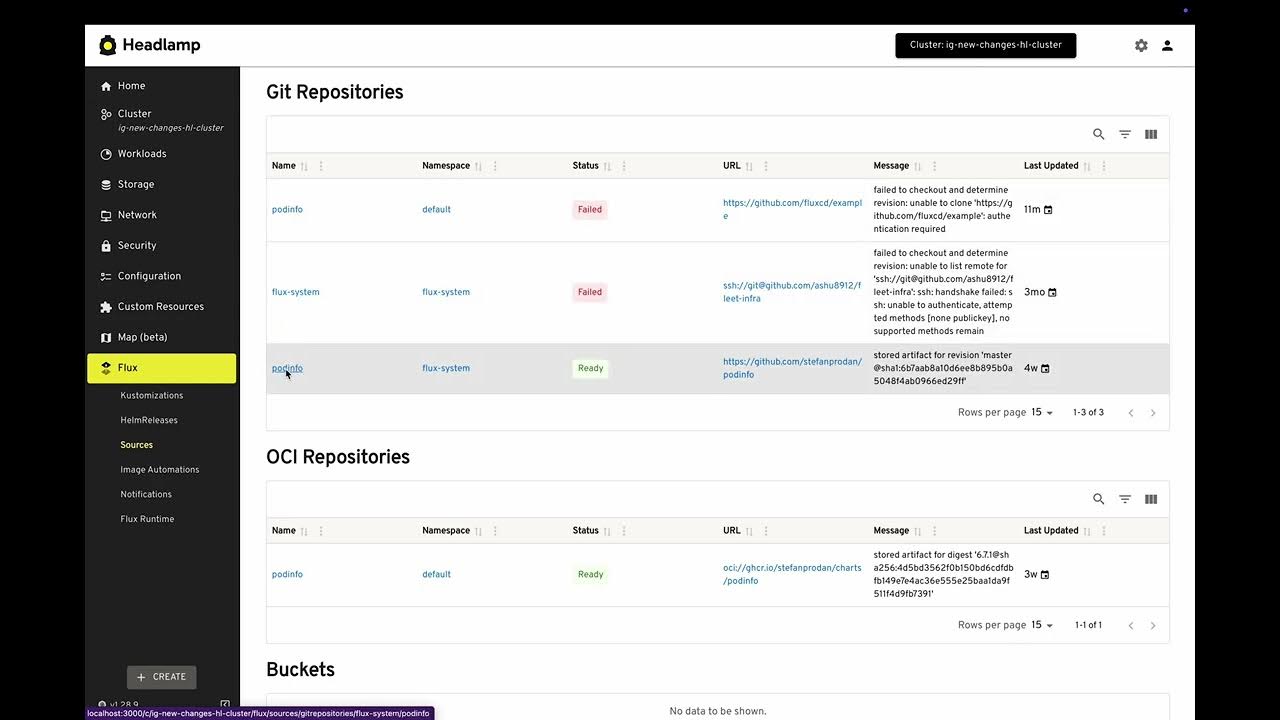Open the settings gear icon
The image size is (1280, 720).
(1141, 46)
